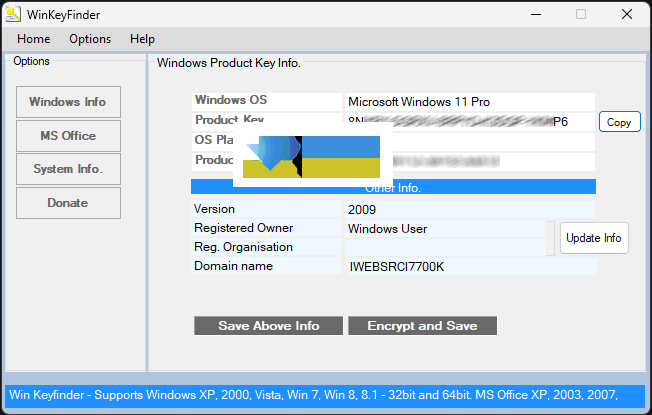The image size is (652, 415).
Task: Copy the product key
Action: (620, 122)
